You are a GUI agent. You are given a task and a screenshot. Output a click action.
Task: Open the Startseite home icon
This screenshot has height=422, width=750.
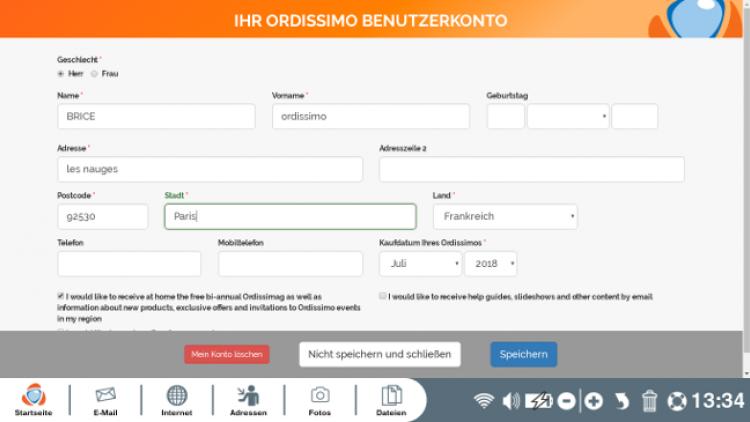[x=33, y=400]
